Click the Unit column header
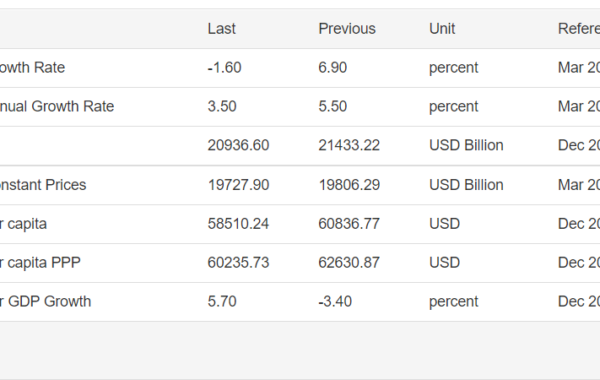 (442, 29)
